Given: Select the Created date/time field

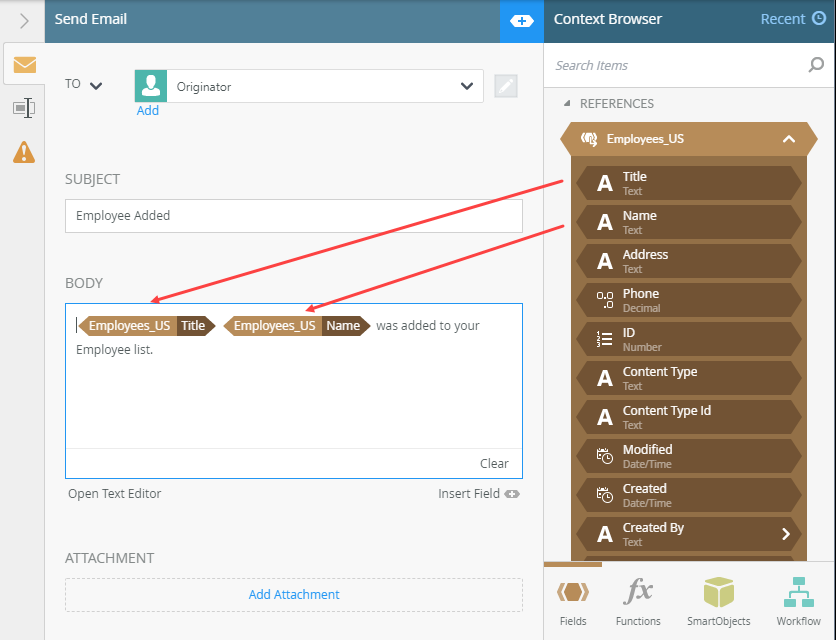Looking at the screenshot, I should (x=689, y=494).
